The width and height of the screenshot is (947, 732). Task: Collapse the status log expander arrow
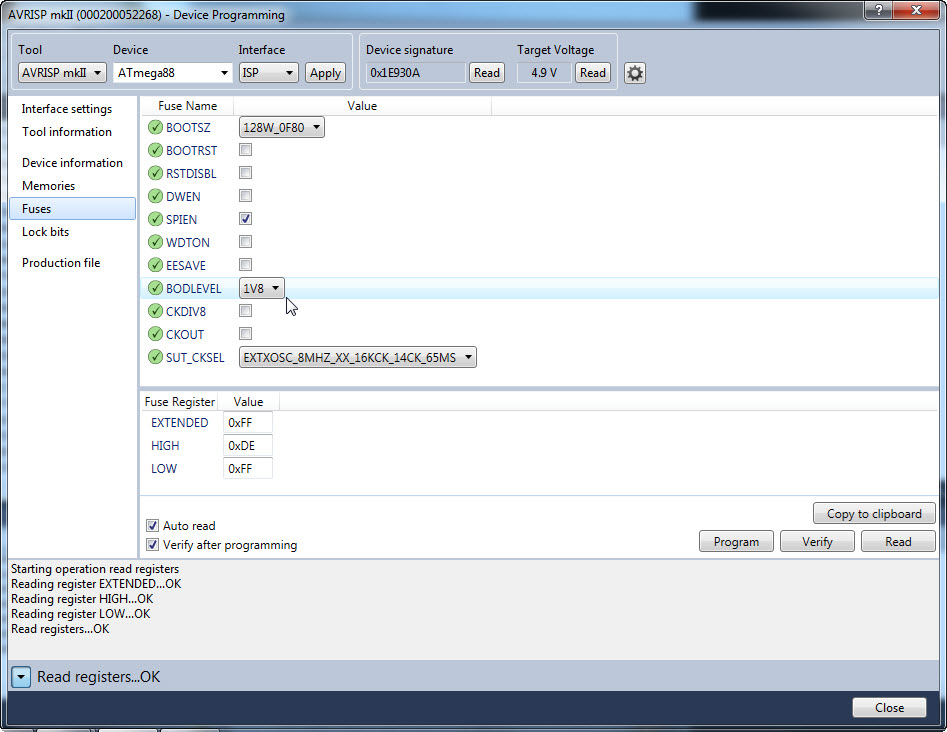point(21,677)
